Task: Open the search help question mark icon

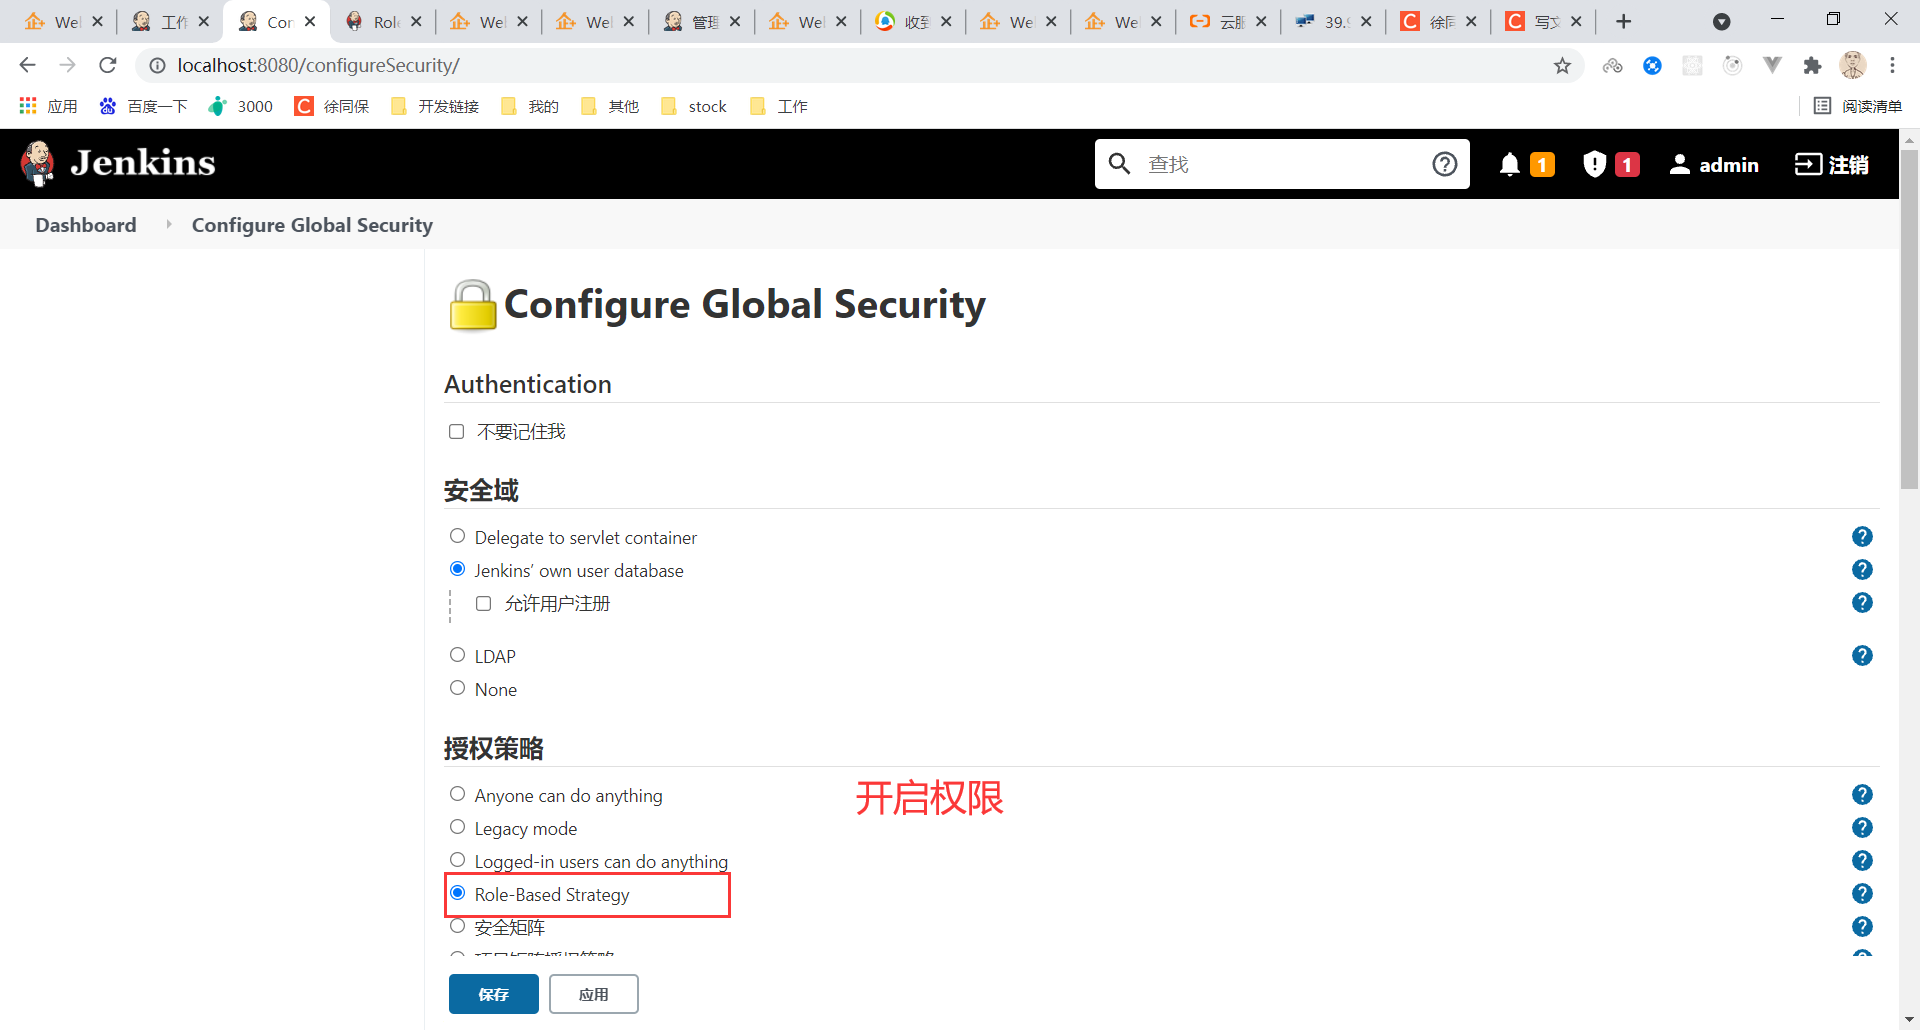Action: point(1444,164)
